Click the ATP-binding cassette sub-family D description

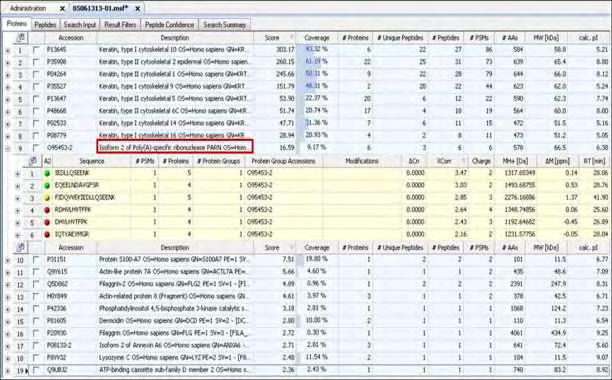[174, 369]
